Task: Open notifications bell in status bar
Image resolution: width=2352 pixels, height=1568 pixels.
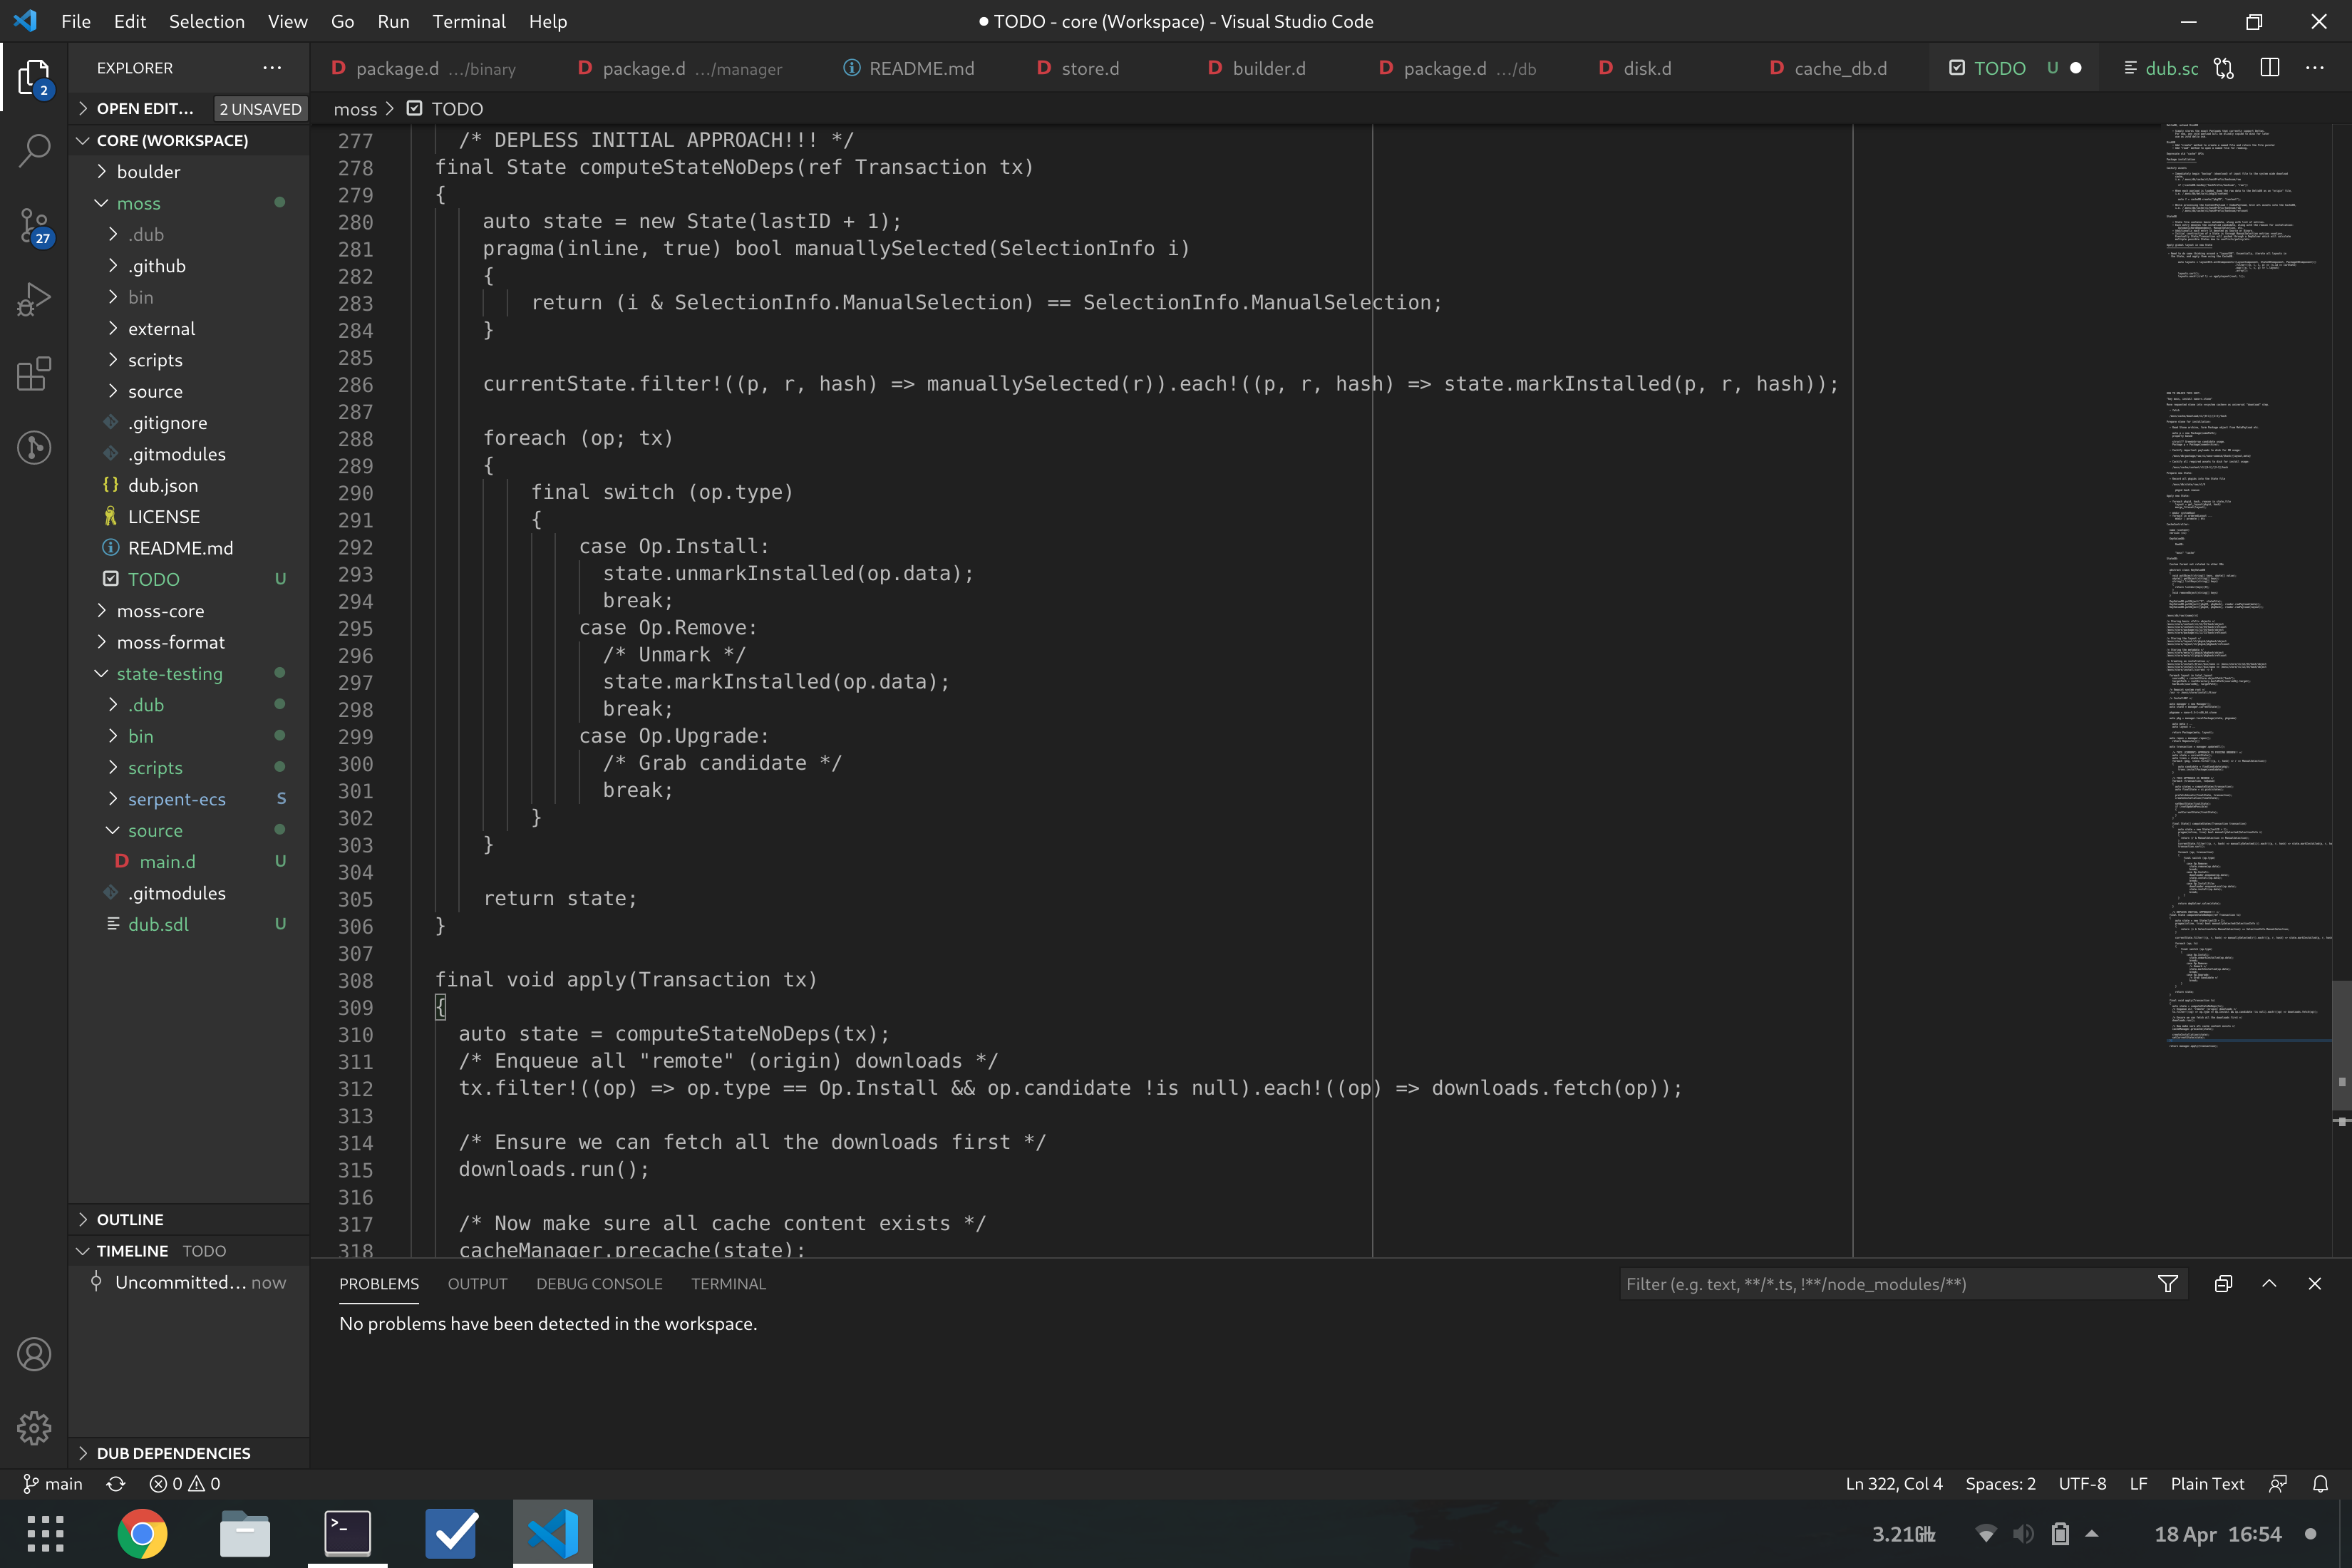Action: (2321, 1483)
